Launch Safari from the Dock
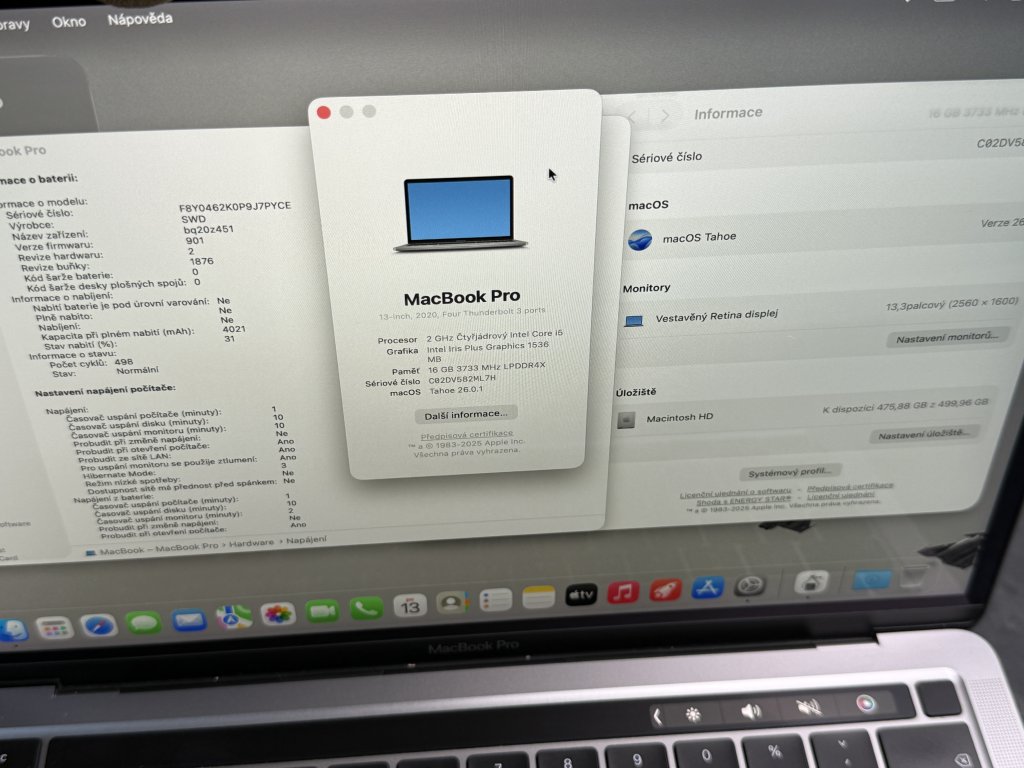This screenshot has width=1024, height=768. (x=99, y=625)
